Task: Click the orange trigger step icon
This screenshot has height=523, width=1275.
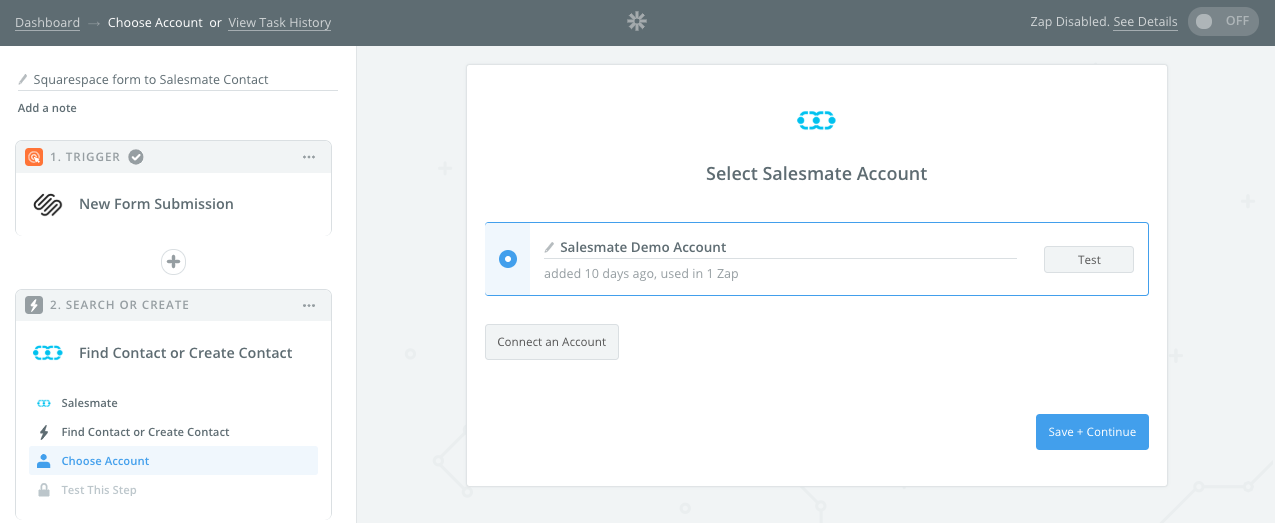Action: click(x=34, y=157)
